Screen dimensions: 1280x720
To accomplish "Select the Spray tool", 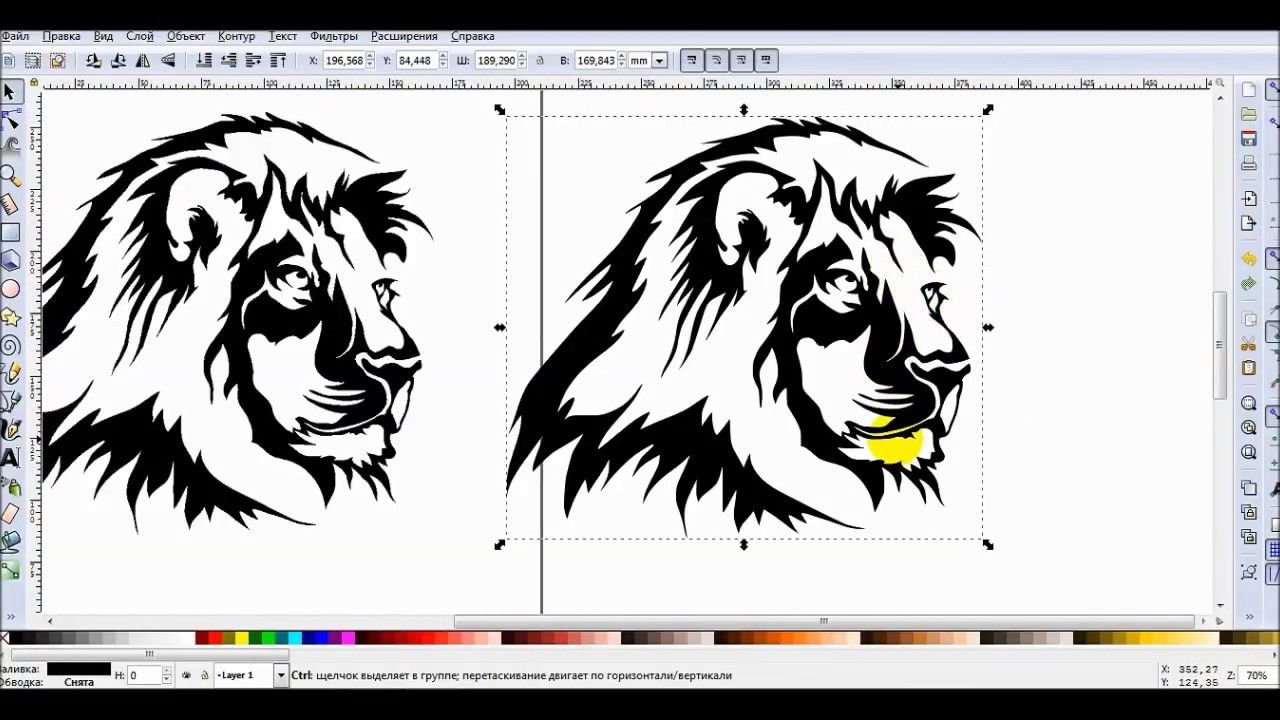I will 10,487.
